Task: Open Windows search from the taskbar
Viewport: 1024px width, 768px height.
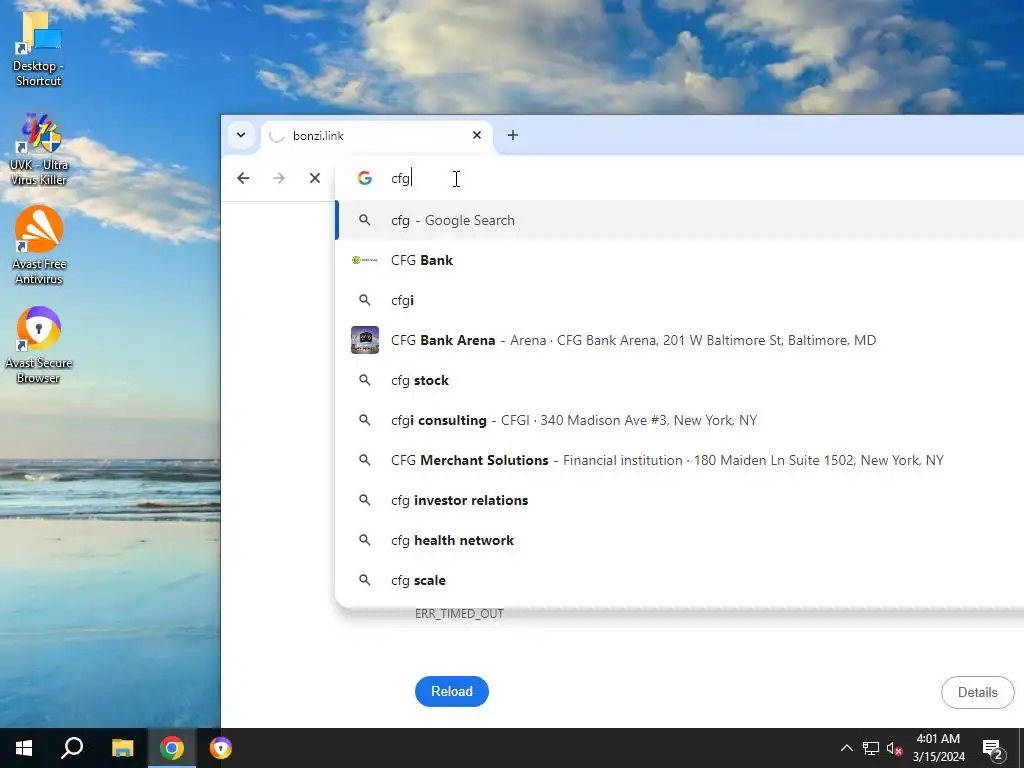Action: click(72, 748)
